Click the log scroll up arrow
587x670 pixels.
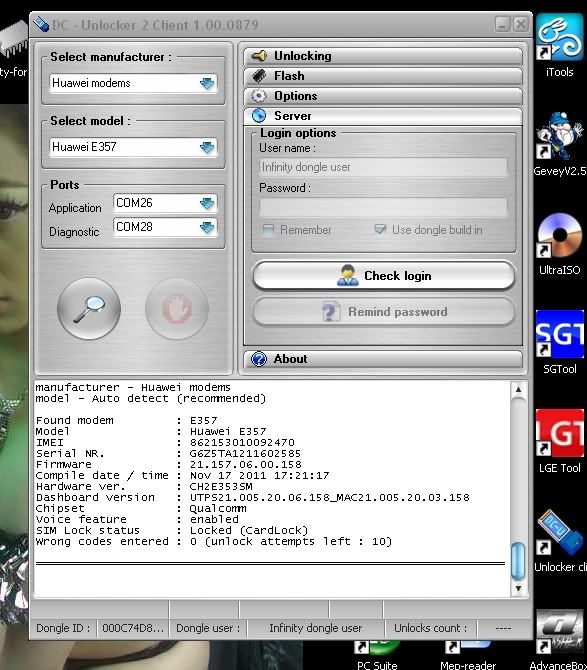point(518,389)
